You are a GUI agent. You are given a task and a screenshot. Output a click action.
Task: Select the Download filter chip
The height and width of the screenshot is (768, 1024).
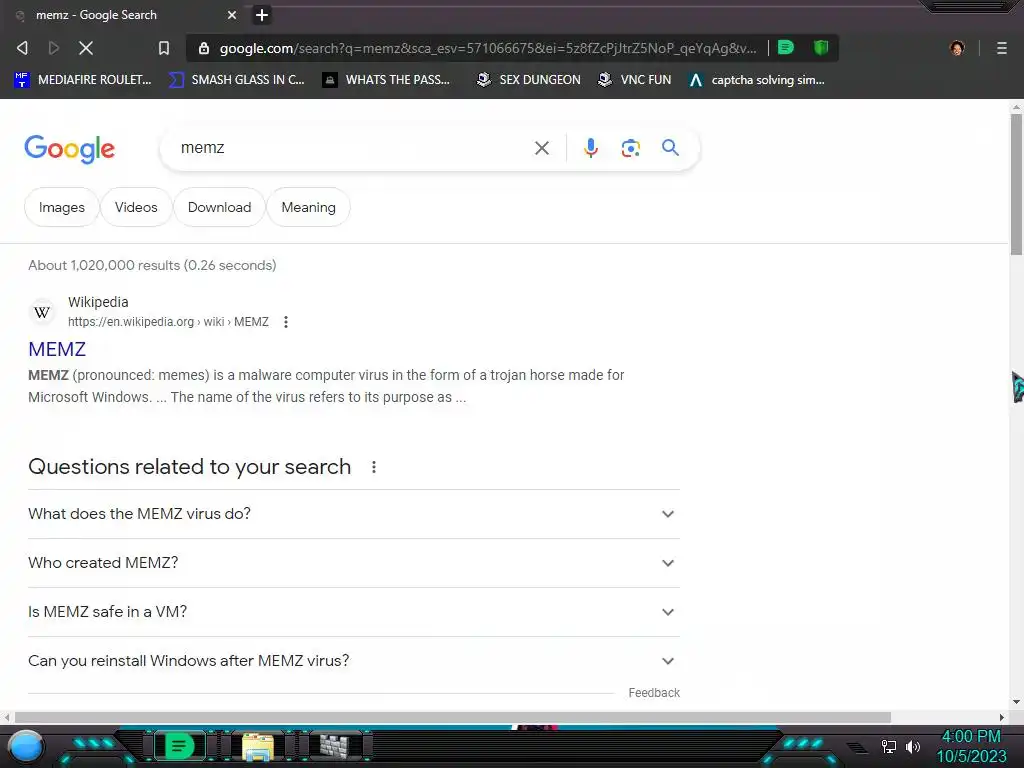pyautogui.click(x=219, y=207)
